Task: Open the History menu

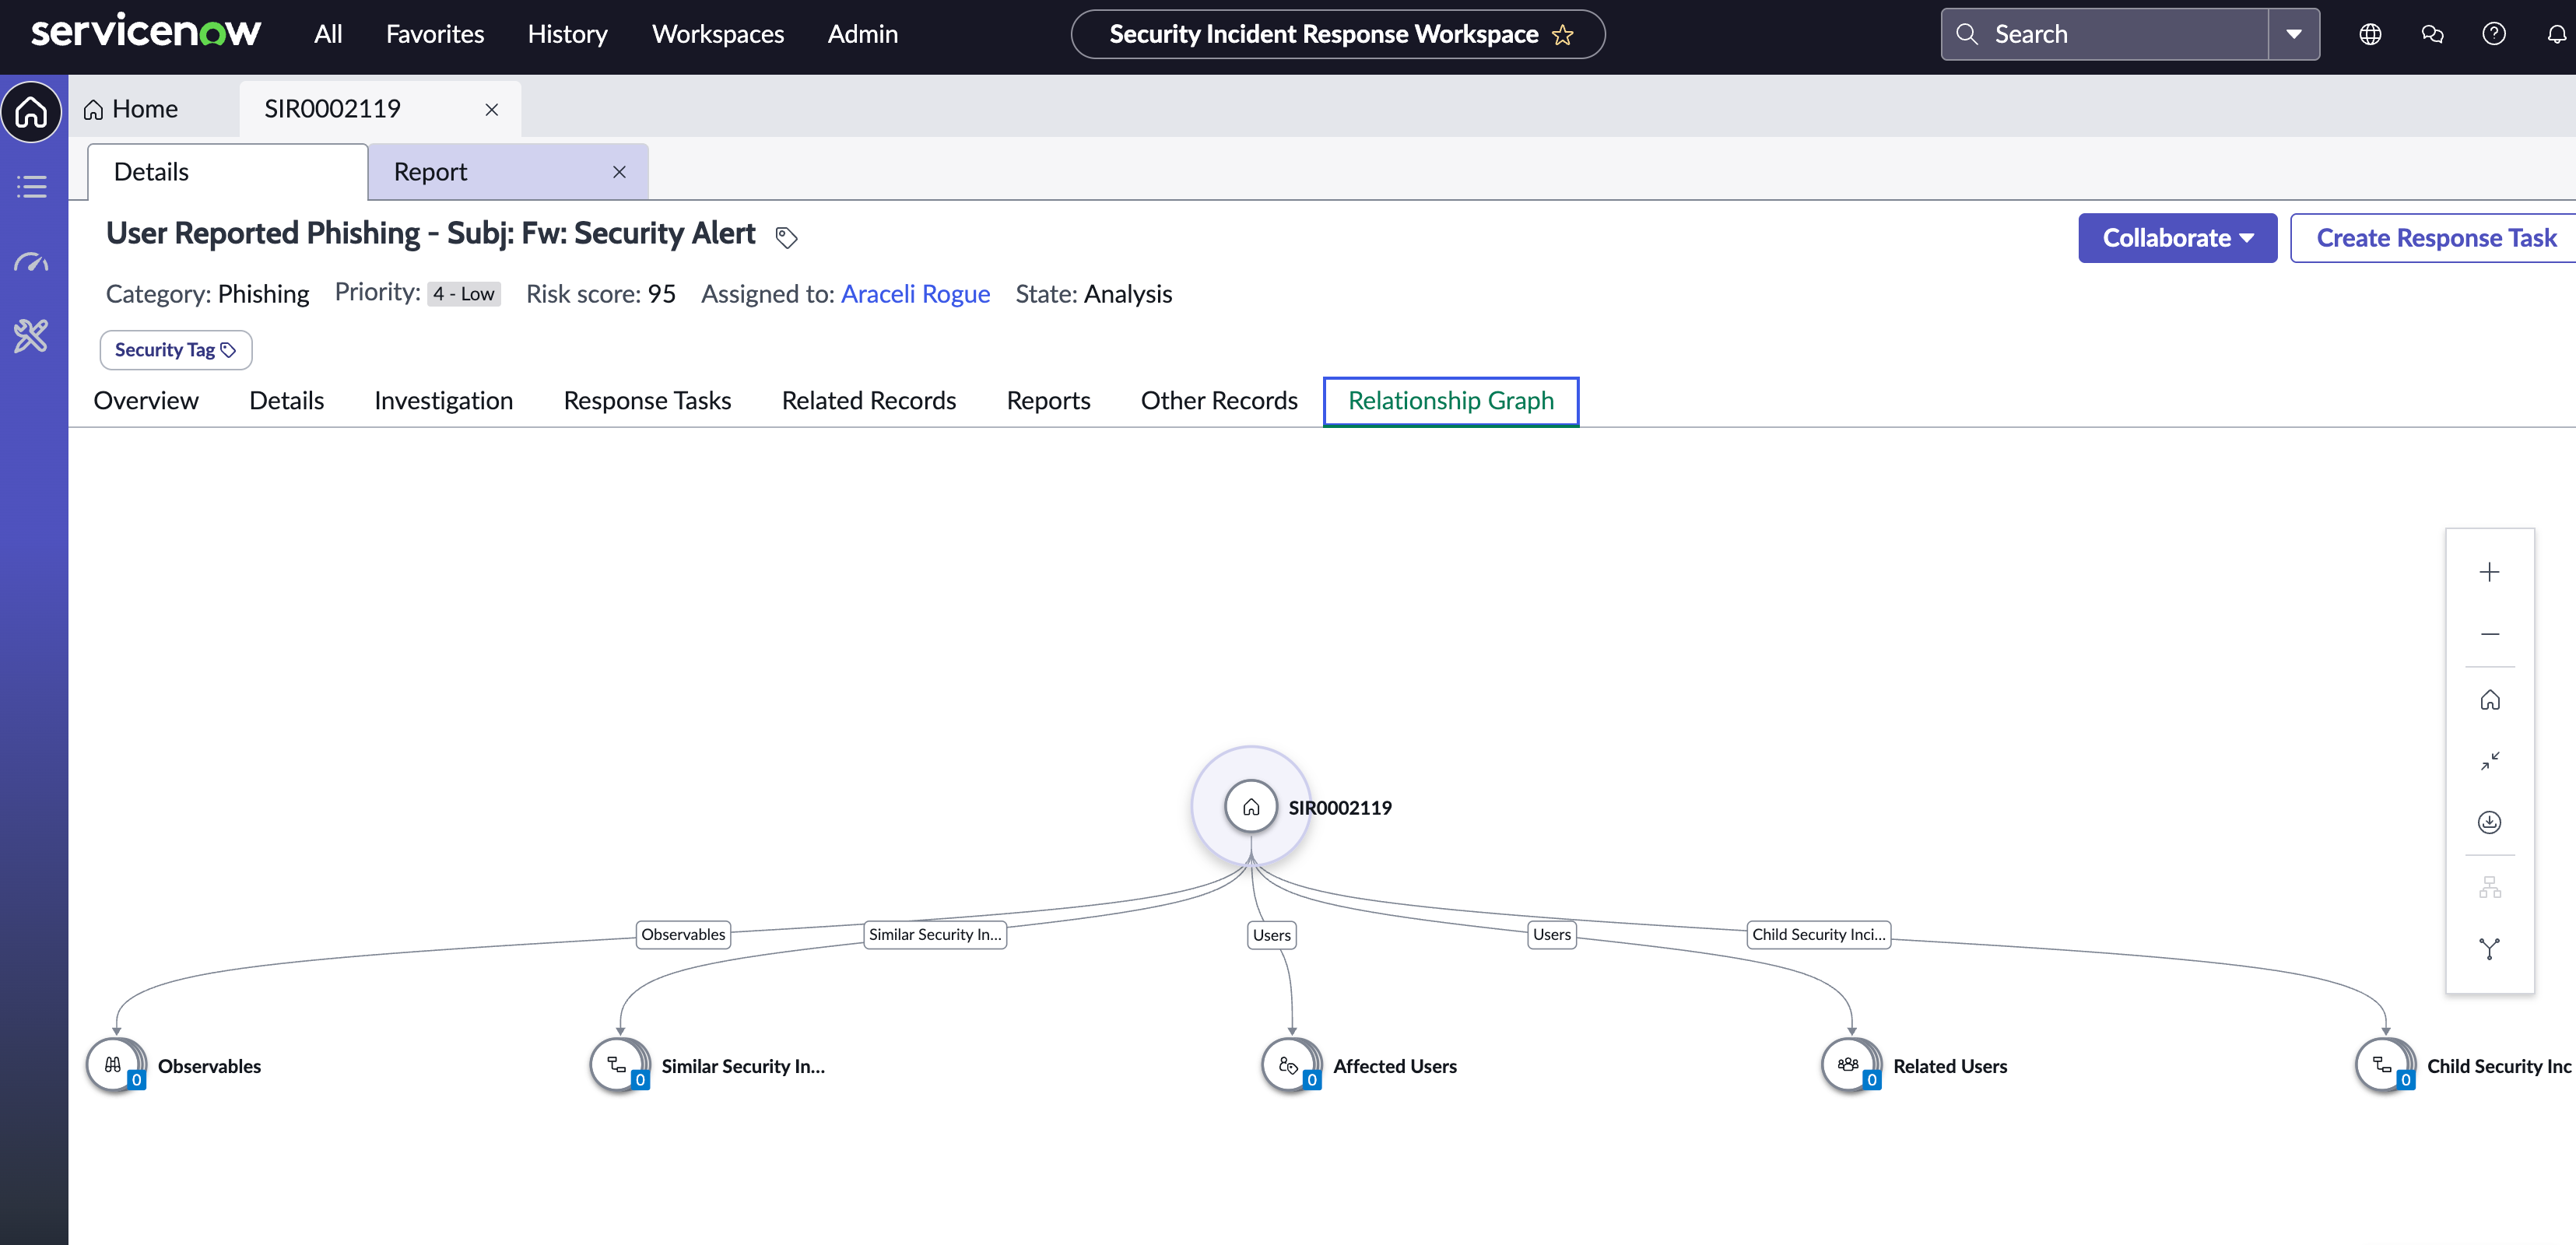Action: point(568,34)
